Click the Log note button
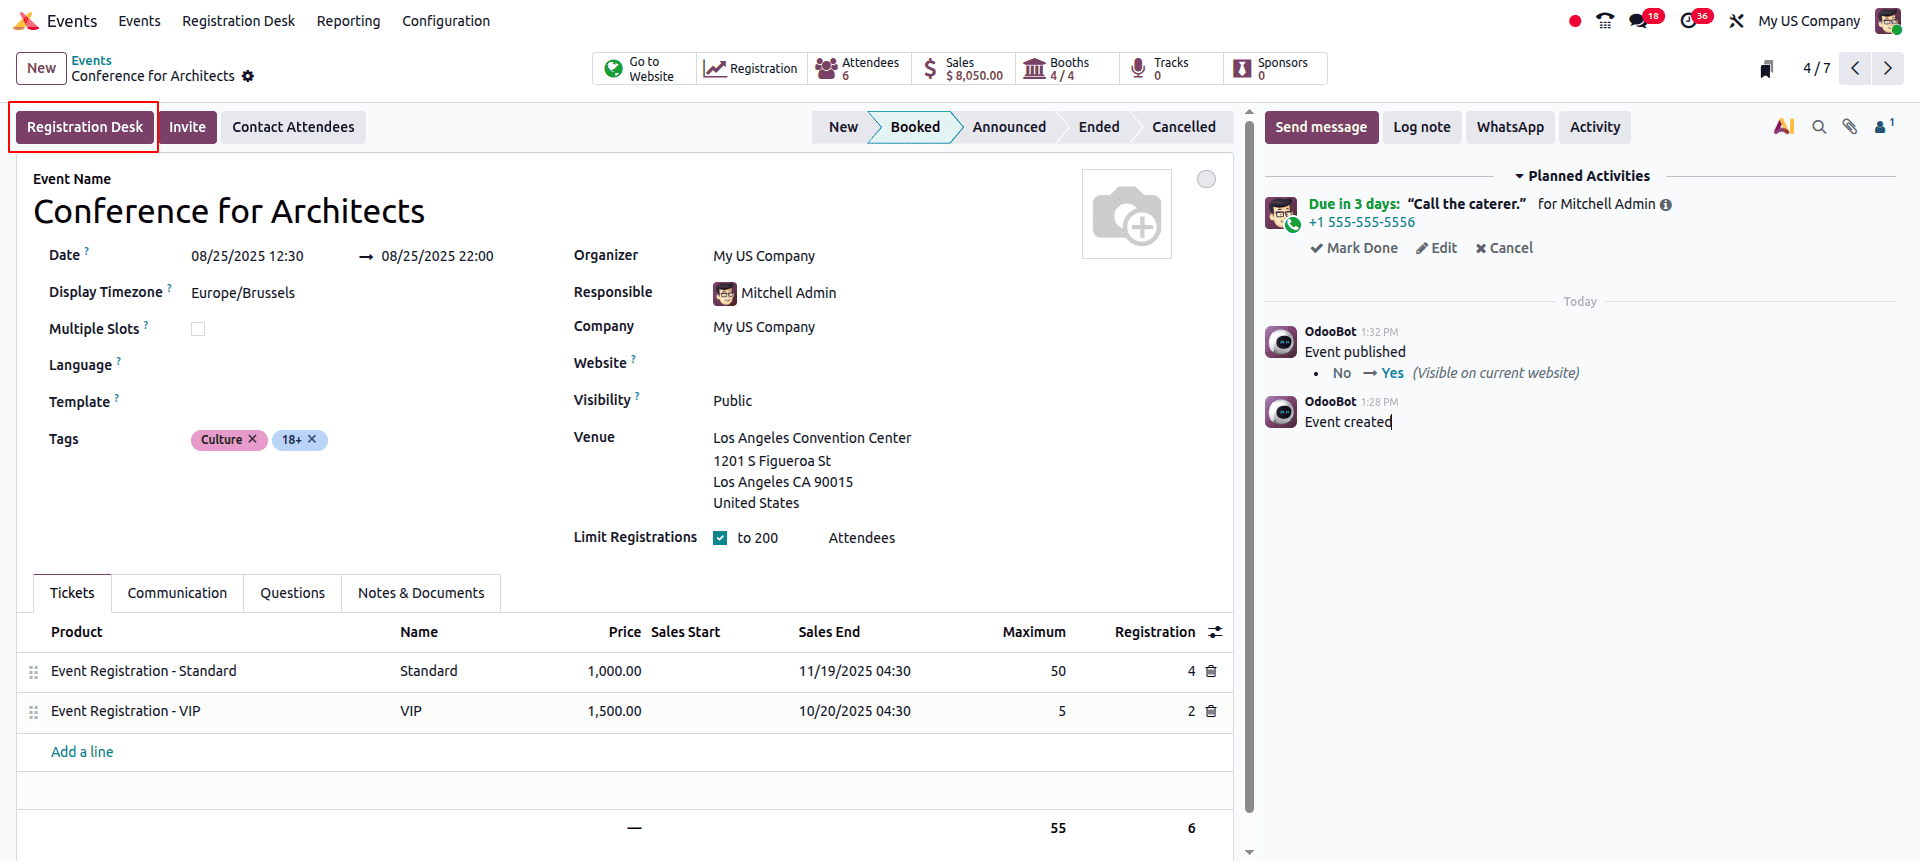1920x861 pixels. [x=1421, y=127]
